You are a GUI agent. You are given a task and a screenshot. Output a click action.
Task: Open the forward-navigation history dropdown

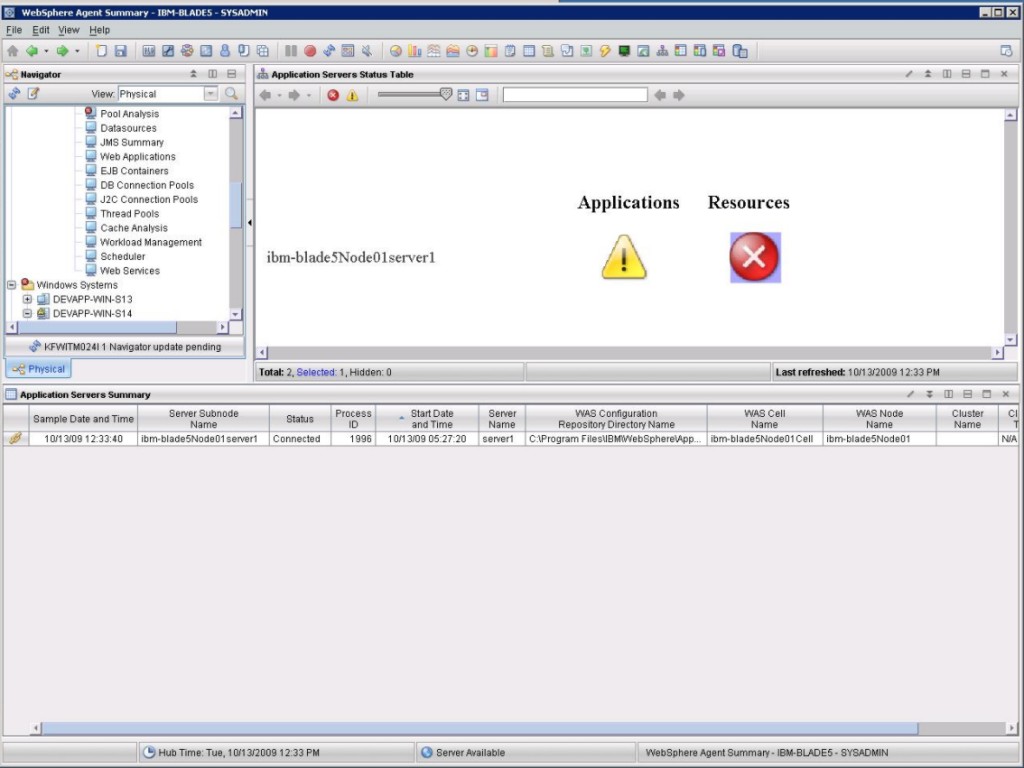pos(76,50)
